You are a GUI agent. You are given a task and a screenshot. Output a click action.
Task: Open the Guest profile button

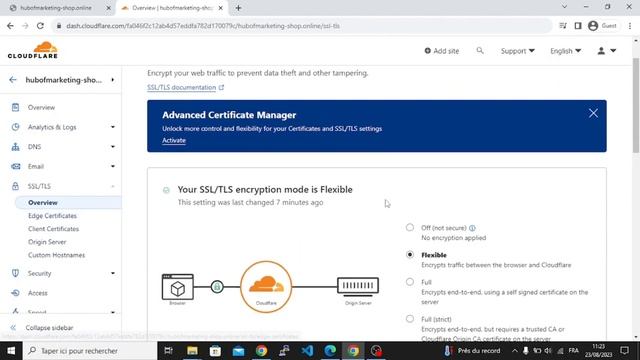[602, 26]
